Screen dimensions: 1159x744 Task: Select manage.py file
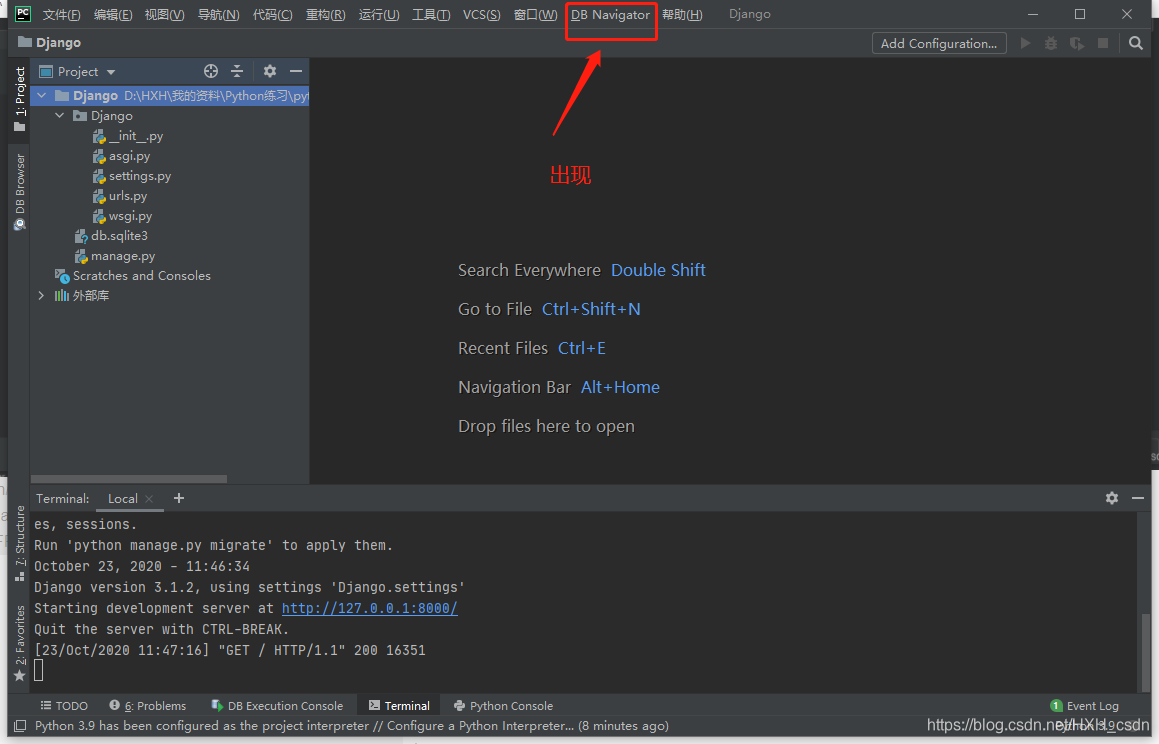click(115, 256)
